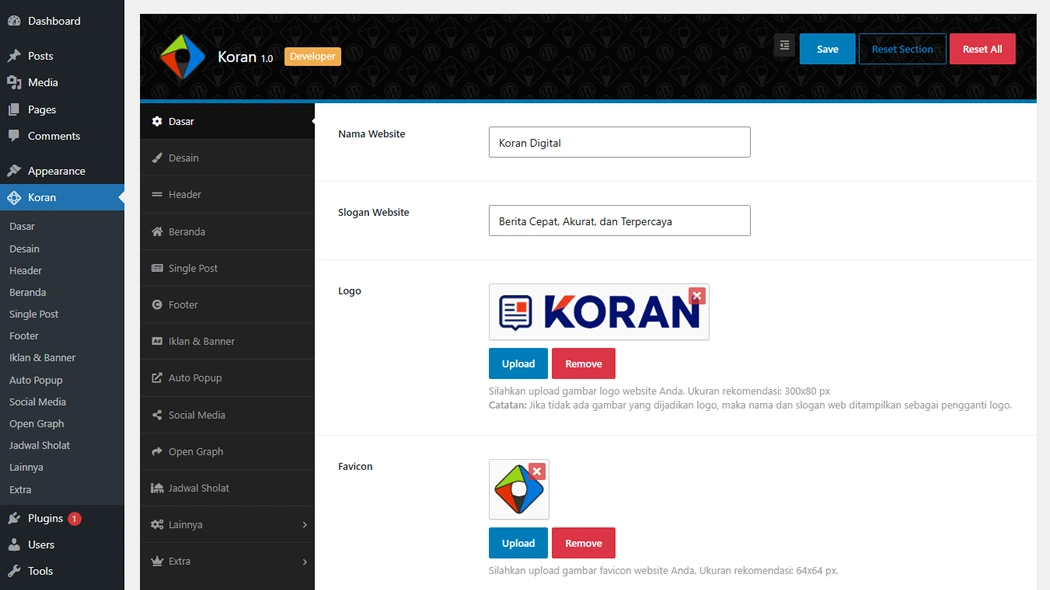This screenshot has height=590, width=1050.
Task: Click the Media library icon
Action: [14, 82]
